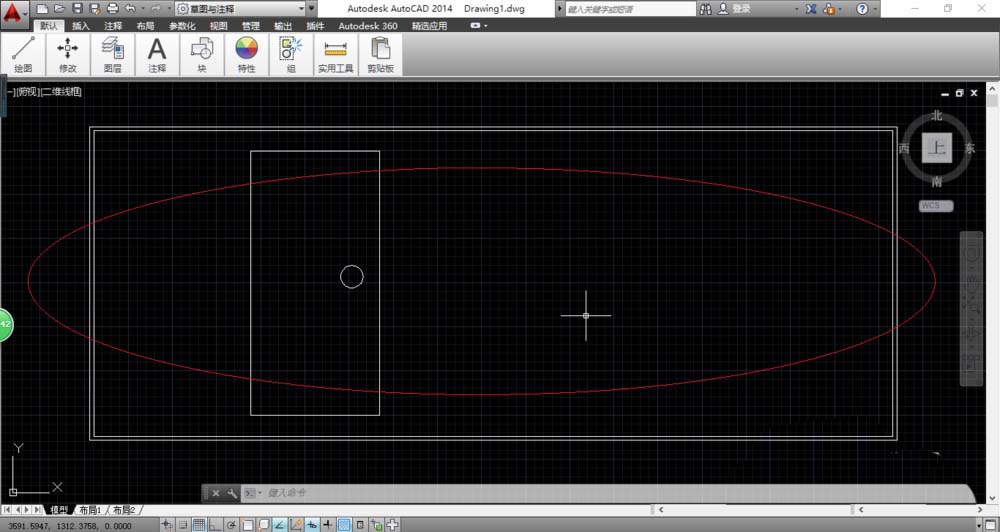This screenshot has height=532, width=1000.
Task: Switch to the 布局2 layout tab
Action: (x=124, y=510)
